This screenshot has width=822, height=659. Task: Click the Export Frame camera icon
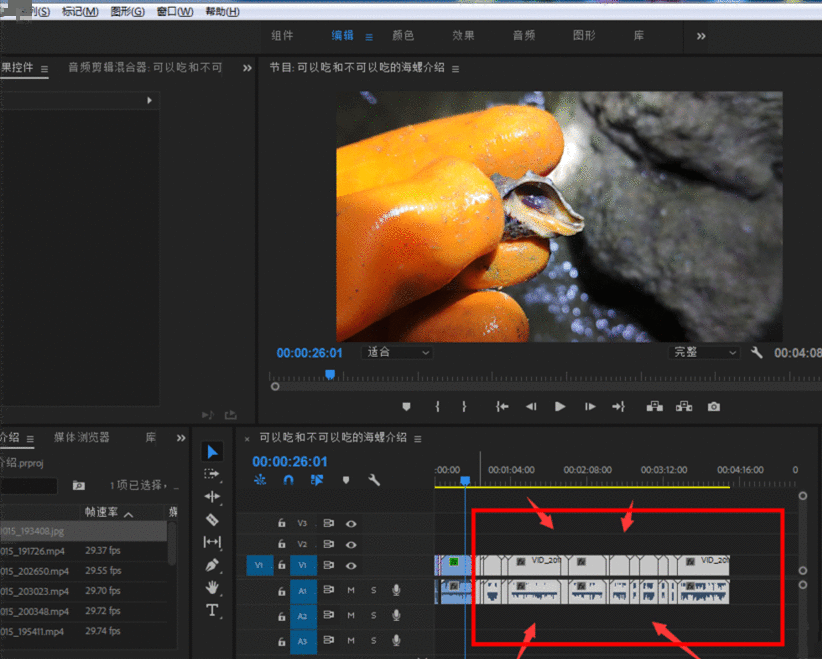(x=713, y=407)
